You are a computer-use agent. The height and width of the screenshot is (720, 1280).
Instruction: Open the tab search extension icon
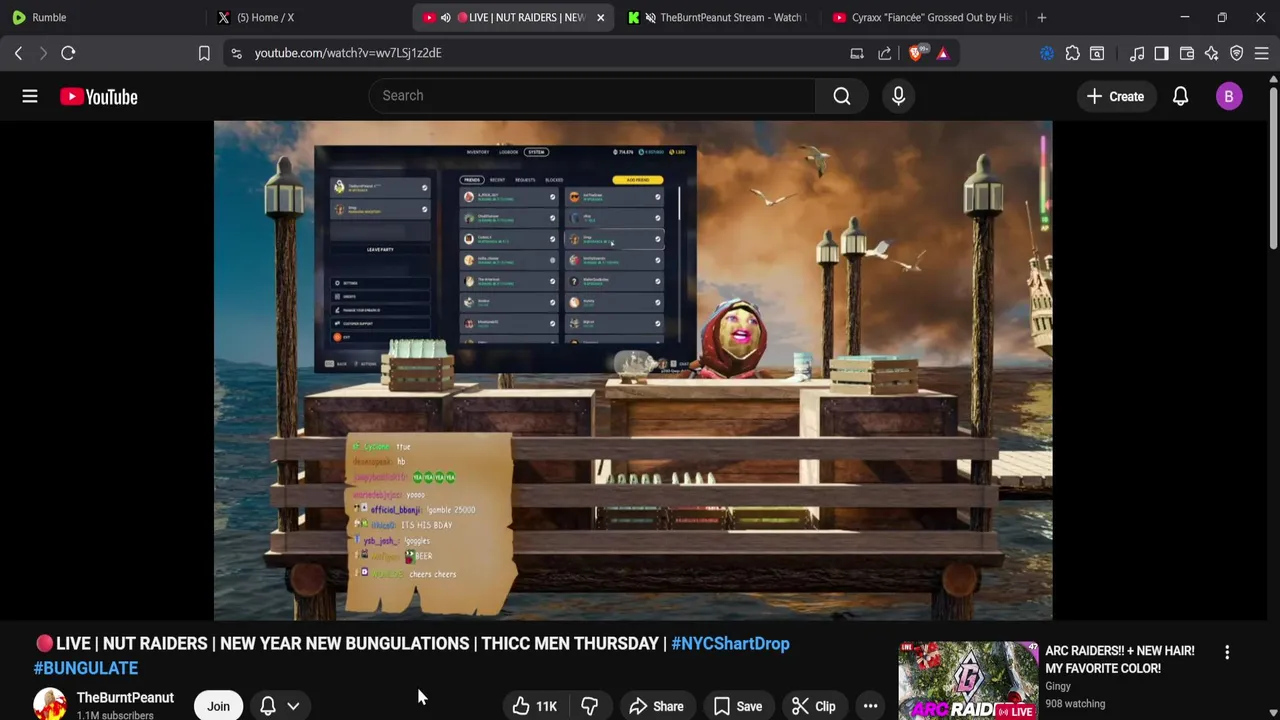tap(1097, 53)
